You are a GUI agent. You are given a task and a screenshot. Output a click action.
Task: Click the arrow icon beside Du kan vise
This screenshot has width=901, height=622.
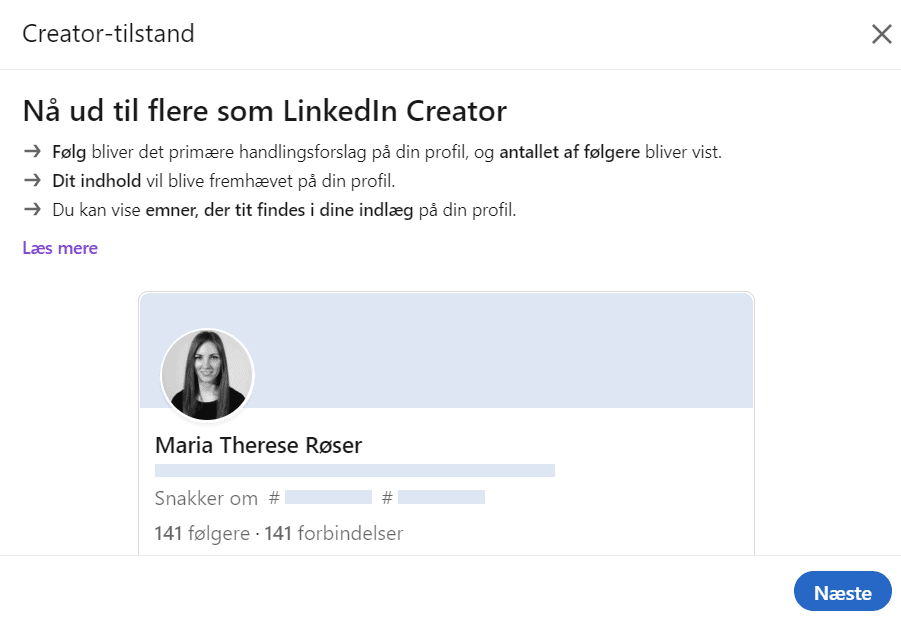point(32,209)
